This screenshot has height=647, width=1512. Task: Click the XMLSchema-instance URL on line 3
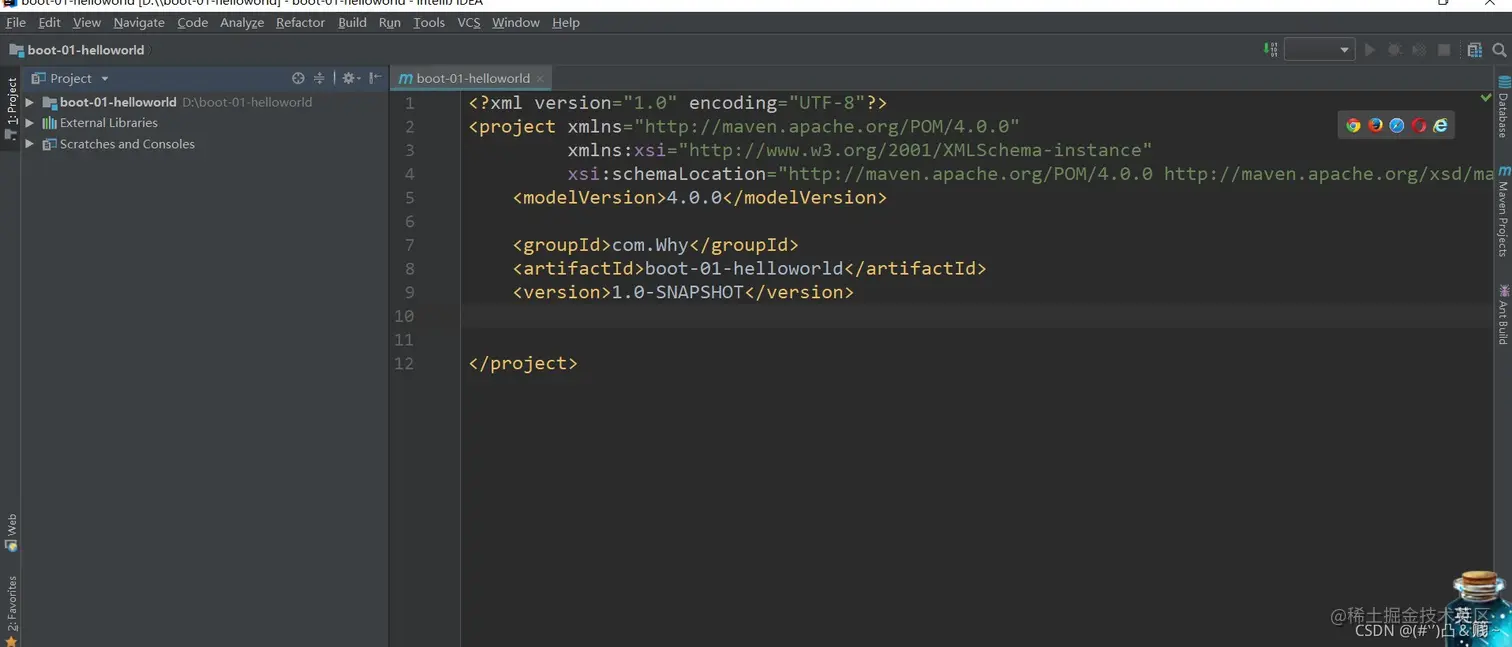pyautogui.click(x=916, y=150)
